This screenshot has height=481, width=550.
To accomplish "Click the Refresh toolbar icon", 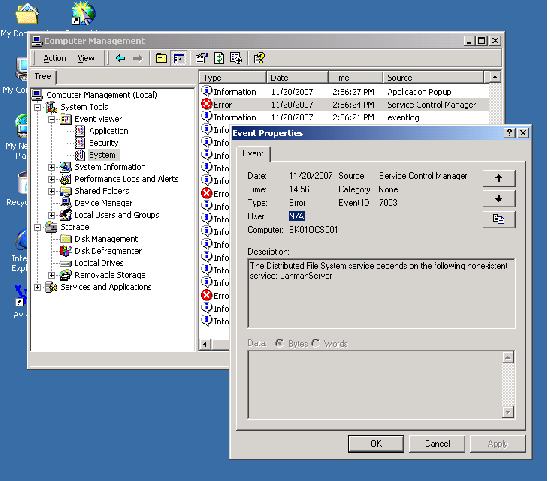I will pyautogui.click(x=219, y=58).
